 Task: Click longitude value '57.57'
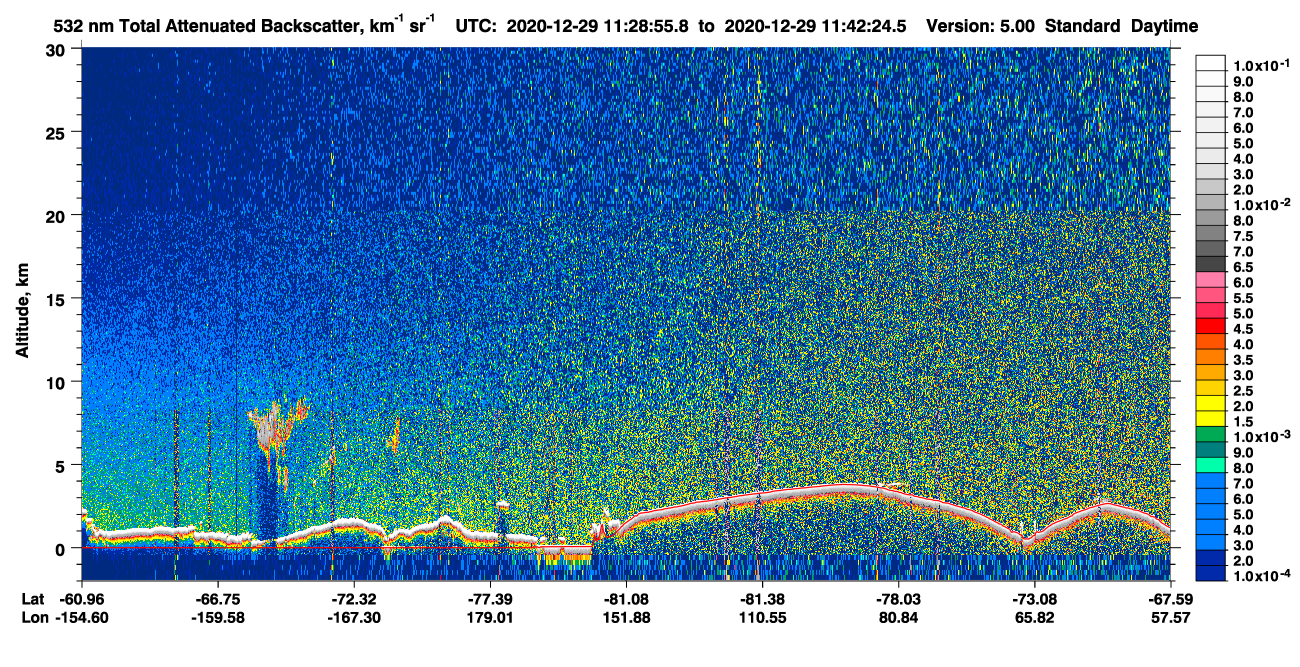[1170, 618]
